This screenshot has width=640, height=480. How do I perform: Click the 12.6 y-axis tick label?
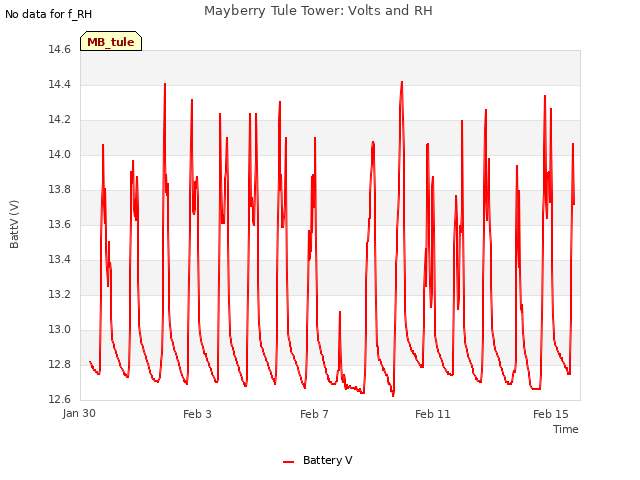pyautogui.click(x=59, y=399)
